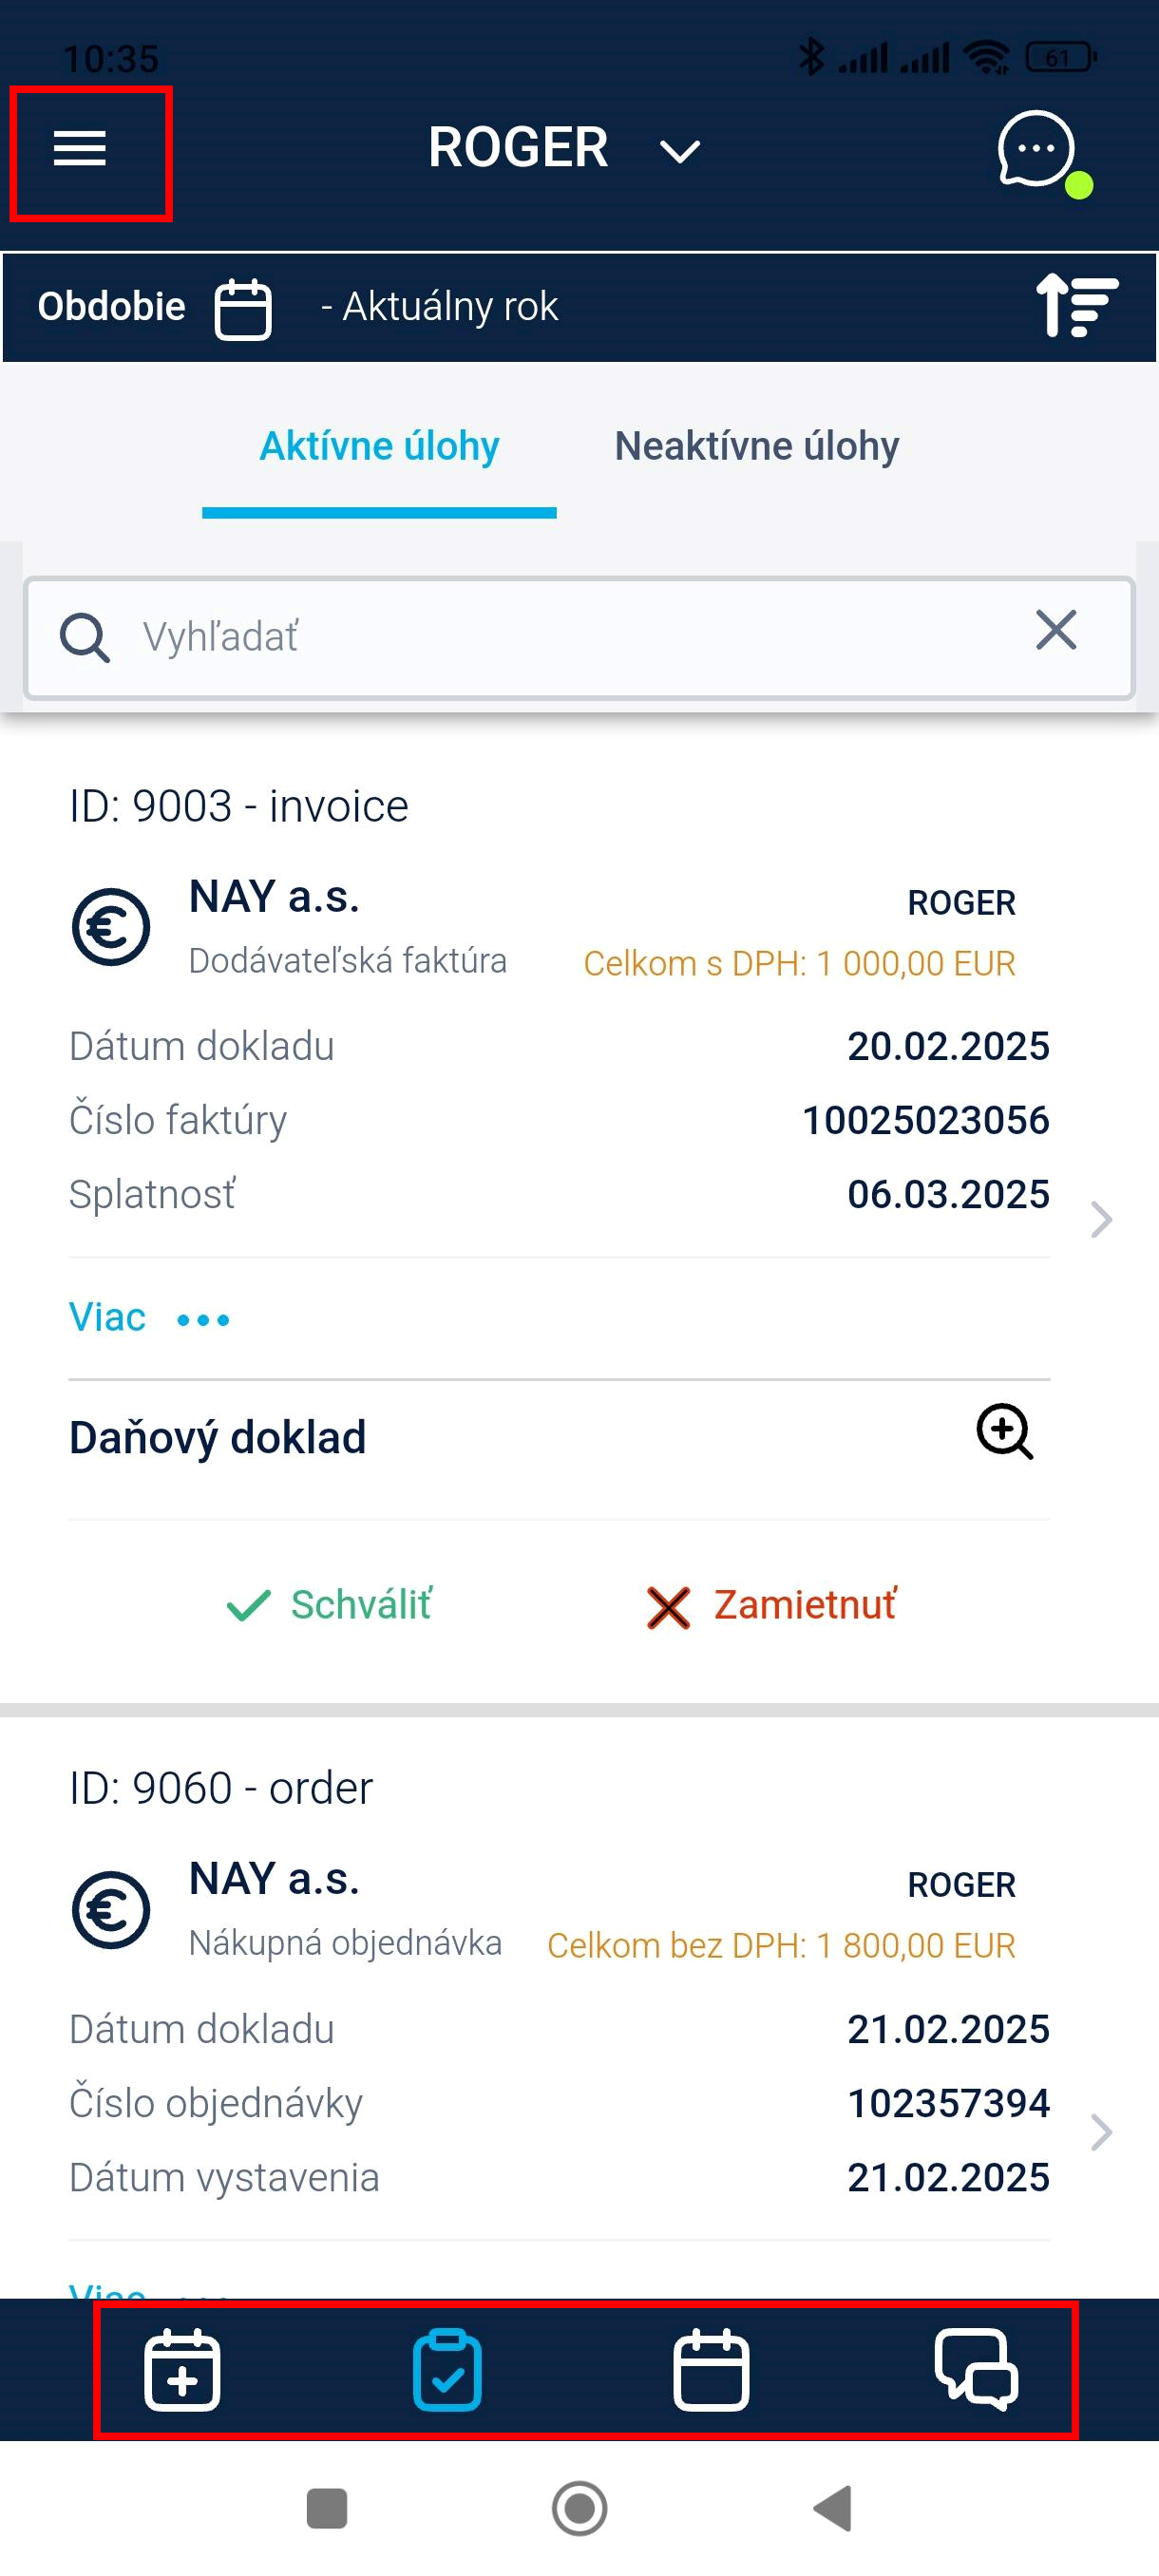Select the Aktívne úlohy tab

(379, 446)
